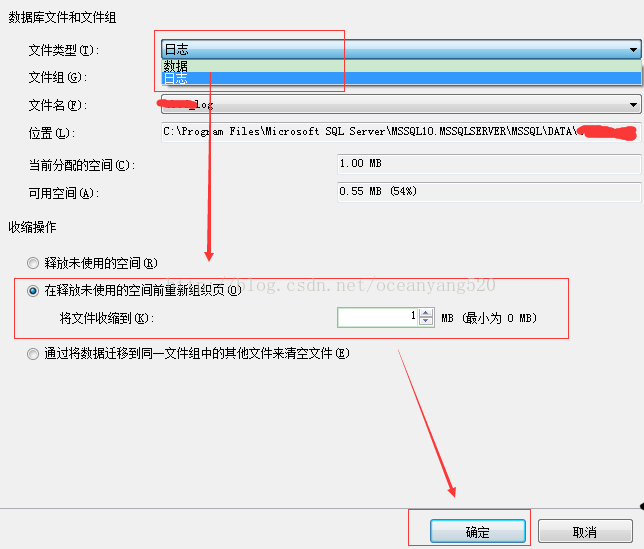644x549 pixels.
Task: Click the 数据库文件和文件组 section heading
Action: pos(62,17)
